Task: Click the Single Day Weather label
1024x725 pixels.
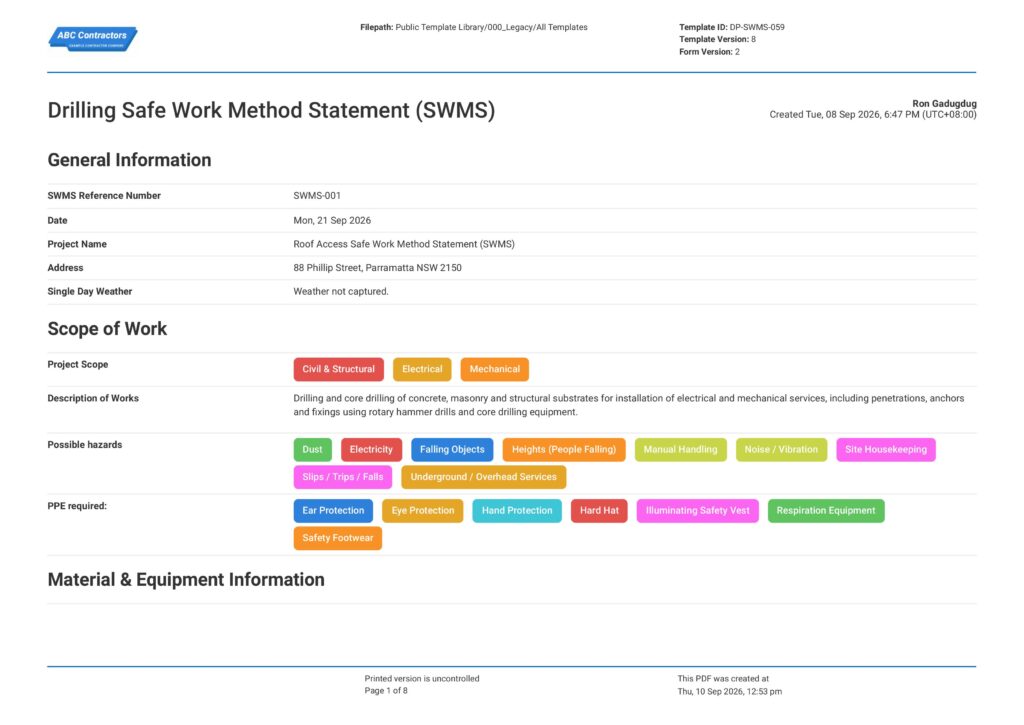Action: [89, 291]
